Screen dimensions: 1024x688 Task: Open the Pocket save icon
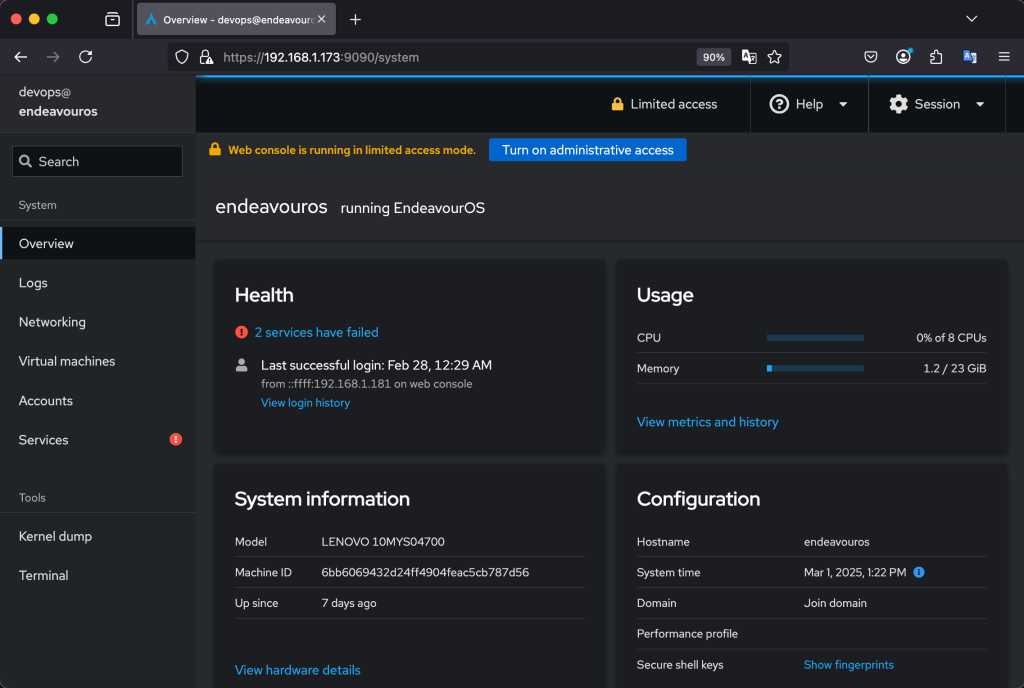(x=871, y=57)
